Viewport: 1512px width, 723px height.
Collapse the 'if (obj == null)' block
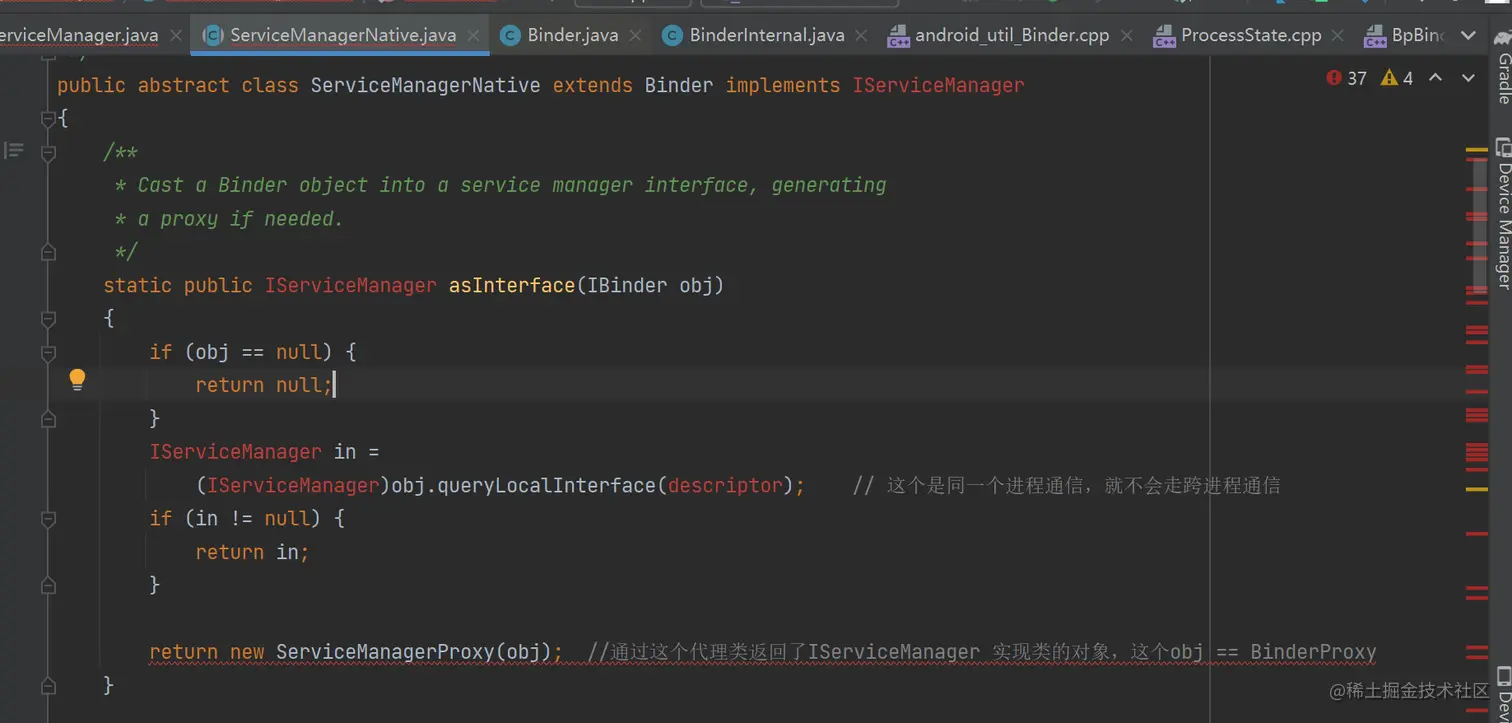pos(48,353)
